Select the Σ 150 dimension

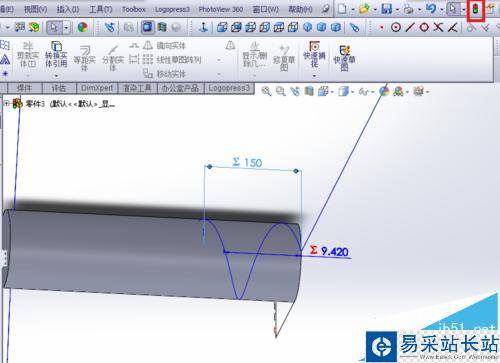click(x=247, y=163)
